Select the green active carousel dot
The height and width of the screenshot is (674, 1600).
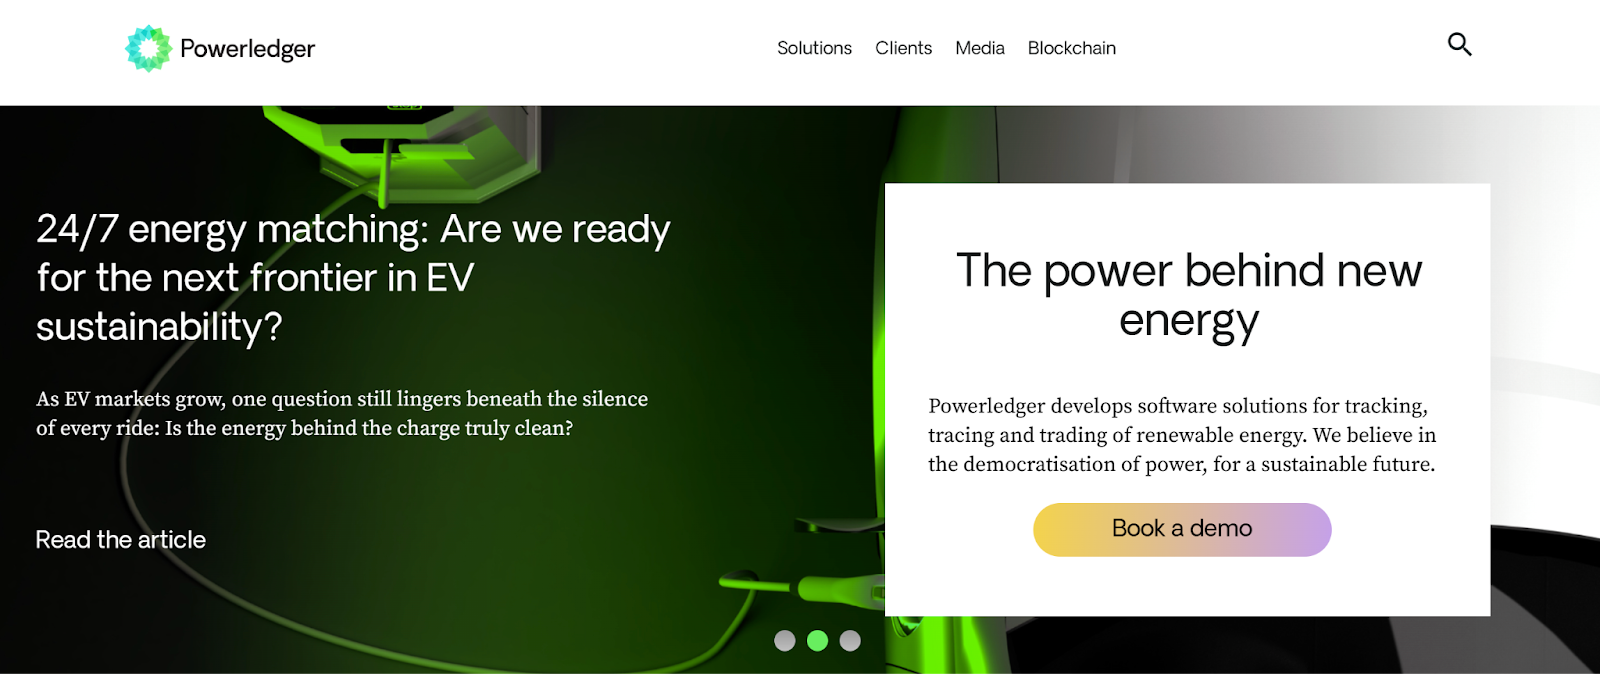(x=817, y=641)
